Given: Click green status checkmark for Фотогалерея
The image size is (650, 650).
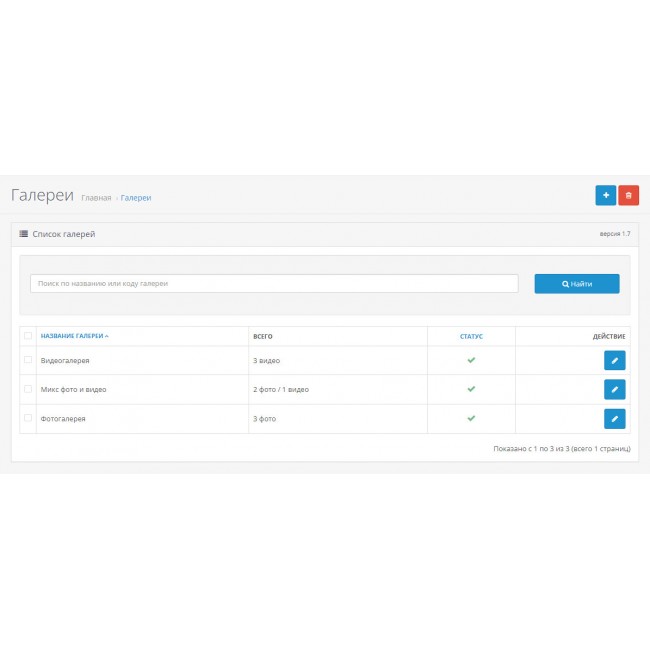Looking at the screenshot, I should (471, 418).
